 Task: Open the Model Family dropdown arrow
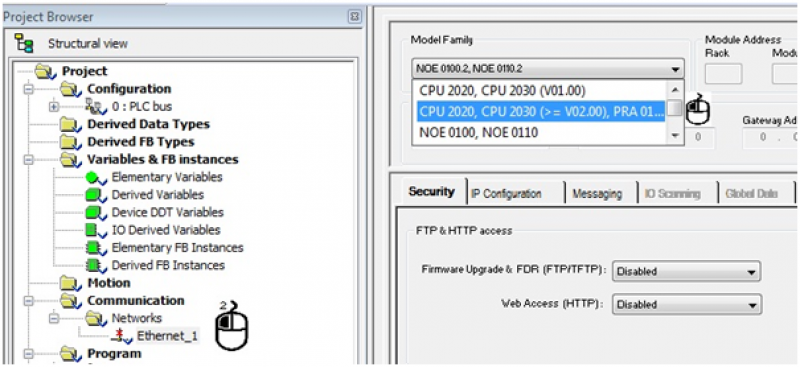coord(676,69)
